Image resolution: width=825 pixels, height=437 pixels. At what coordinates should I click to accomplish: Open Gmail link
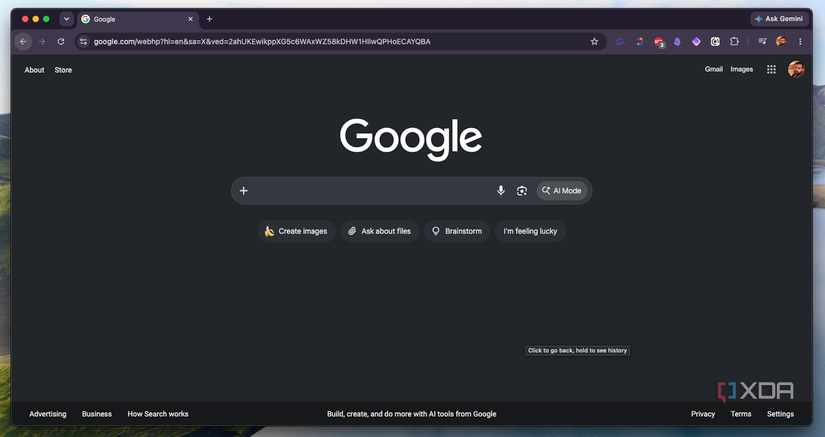713,69
